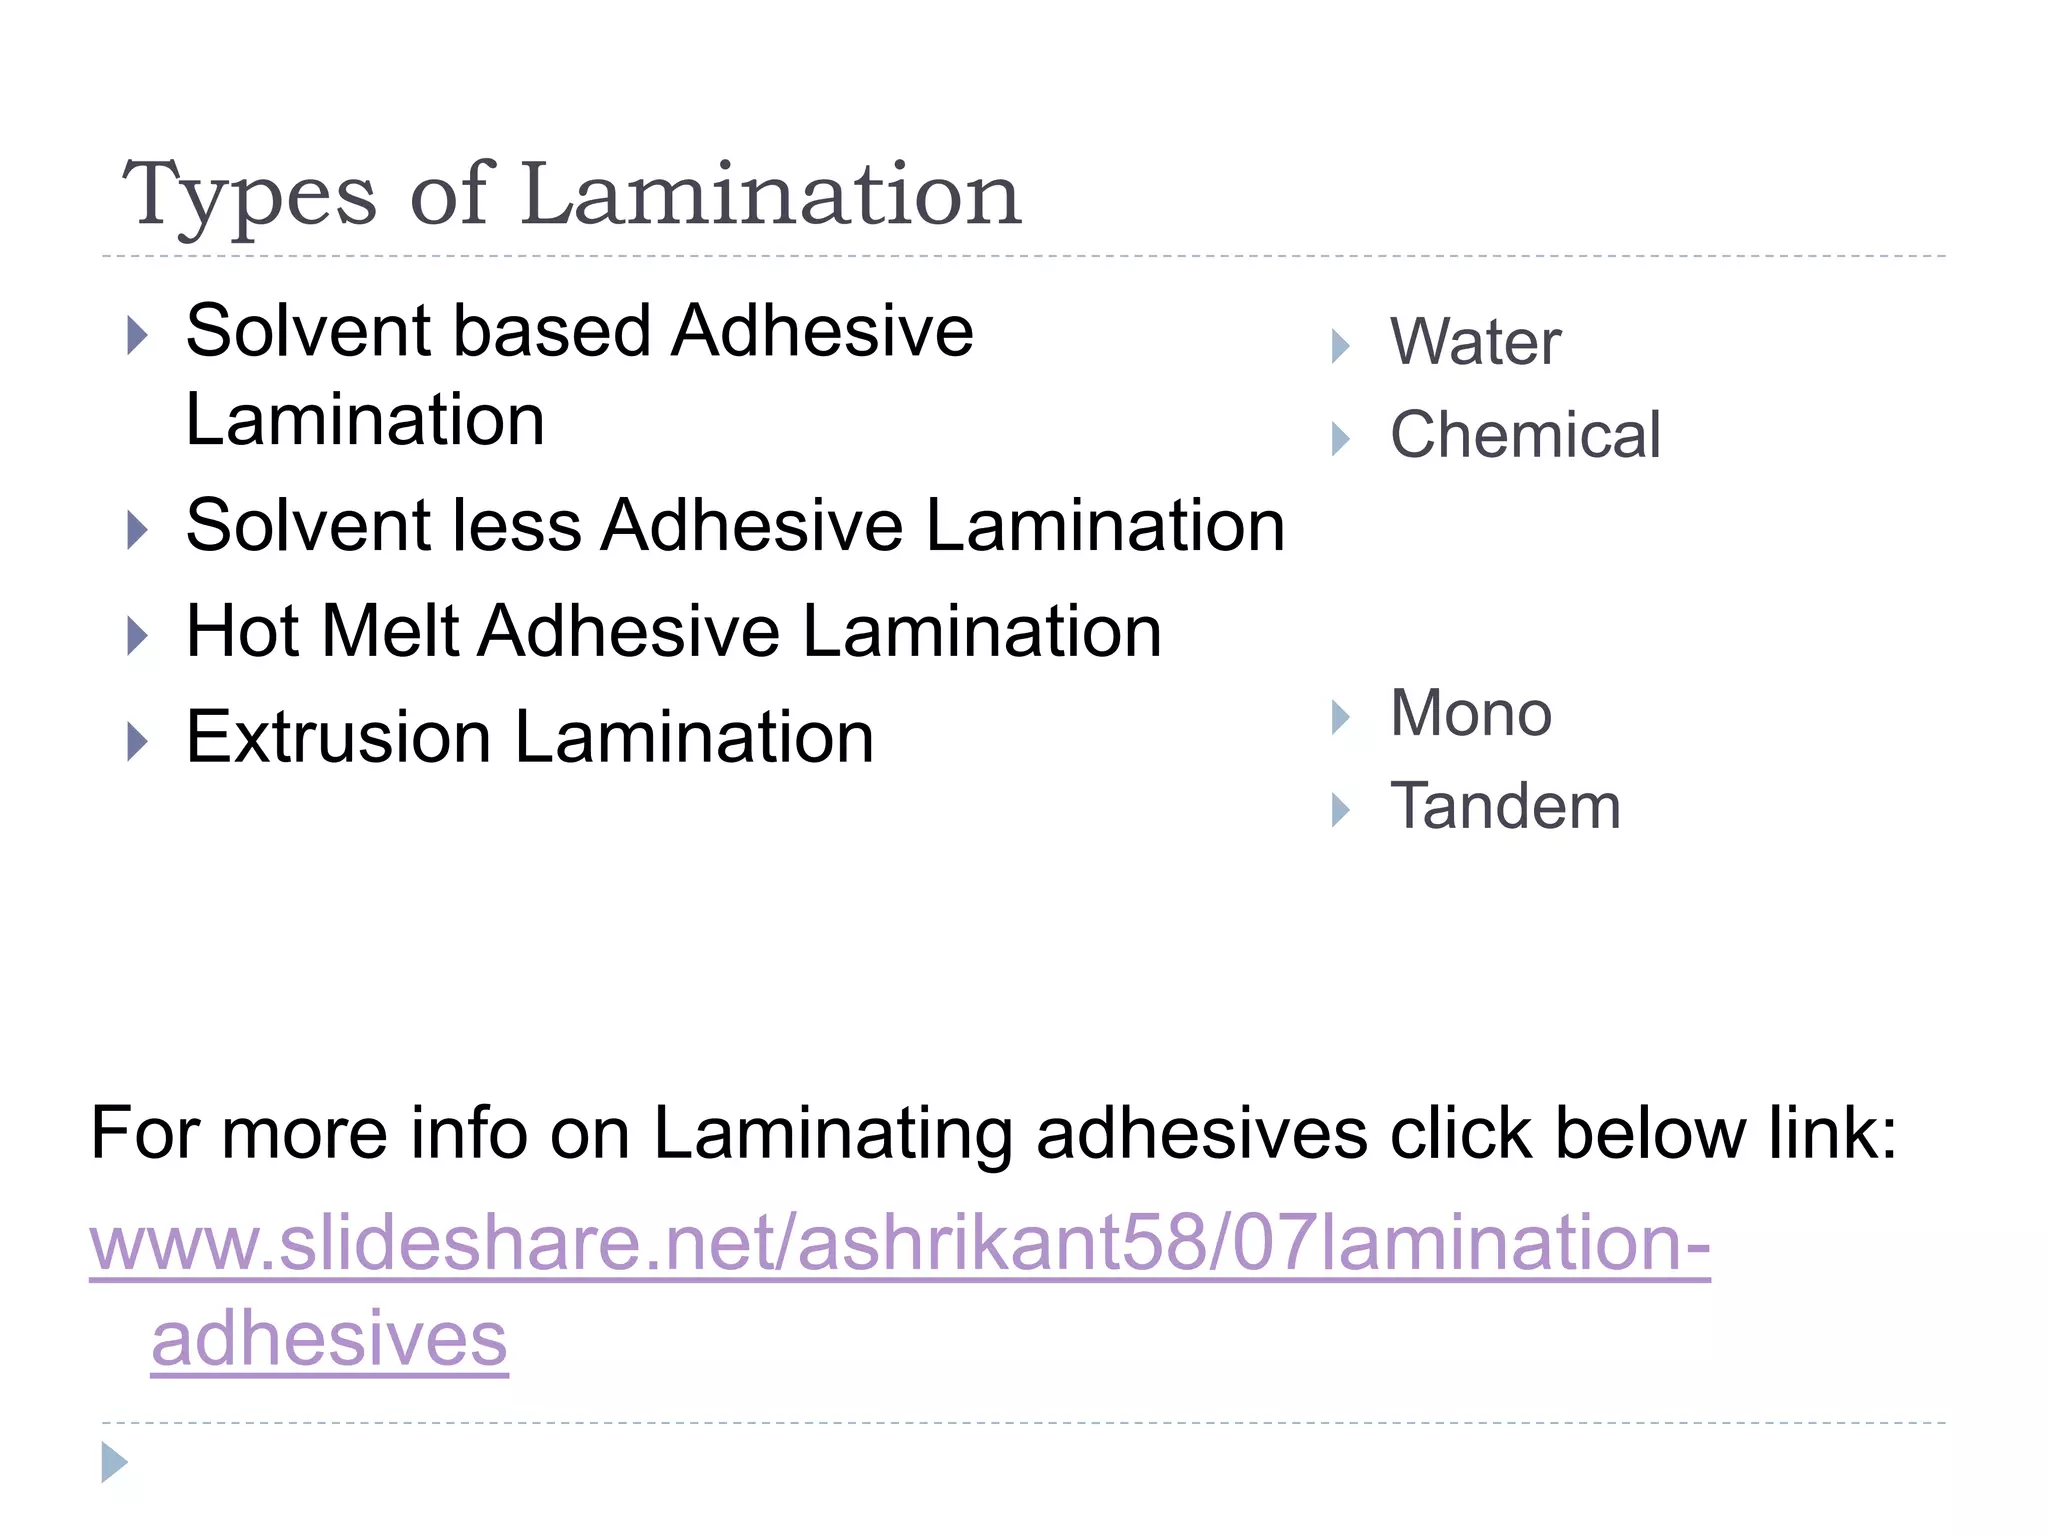Click the footer triangle arrow icon
Viewport: 2048px width, 1536px height.
tap(115, 1462)
